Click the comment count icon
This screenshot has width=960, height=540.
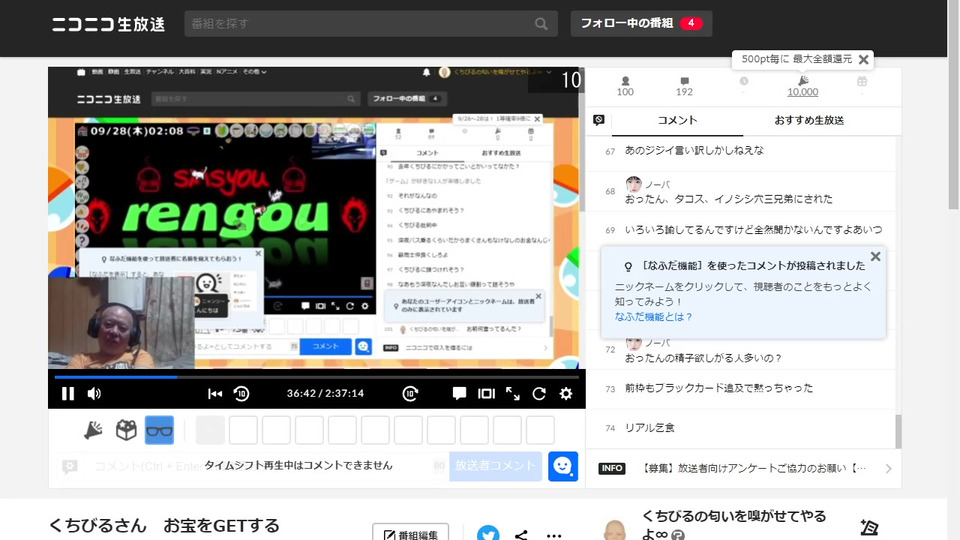pos(684,81)
